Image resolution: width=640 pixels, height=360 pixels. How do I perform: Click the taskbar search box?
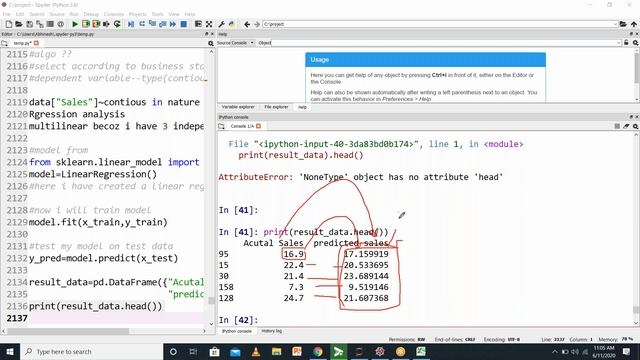click(x=91, y=351)
